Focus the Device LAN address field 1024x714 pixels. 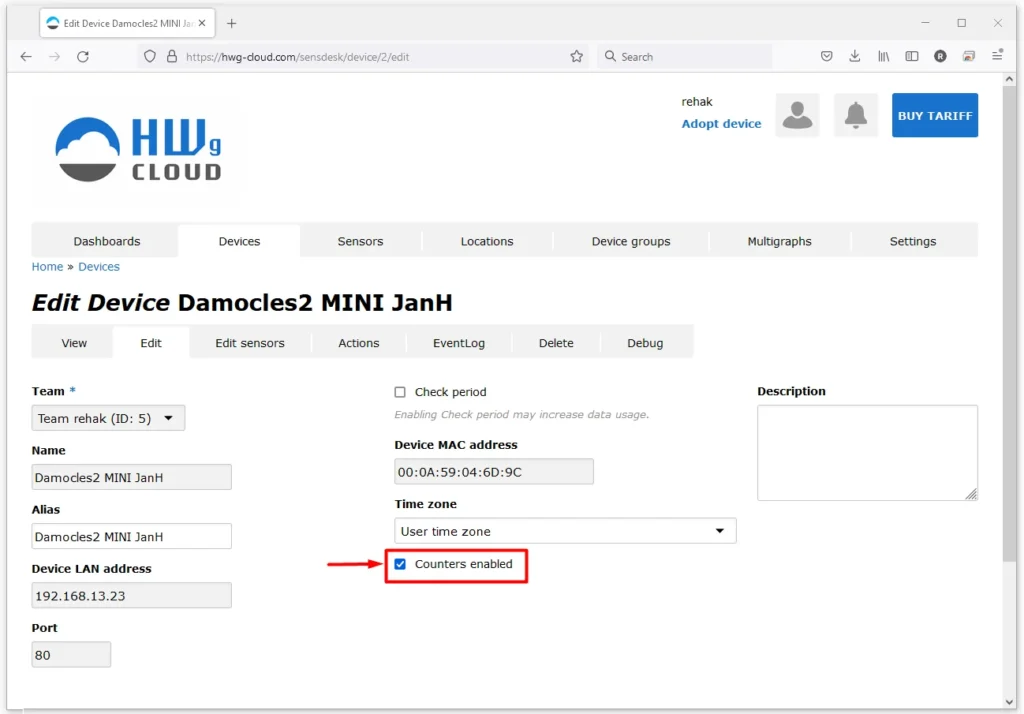pos(131,596)
